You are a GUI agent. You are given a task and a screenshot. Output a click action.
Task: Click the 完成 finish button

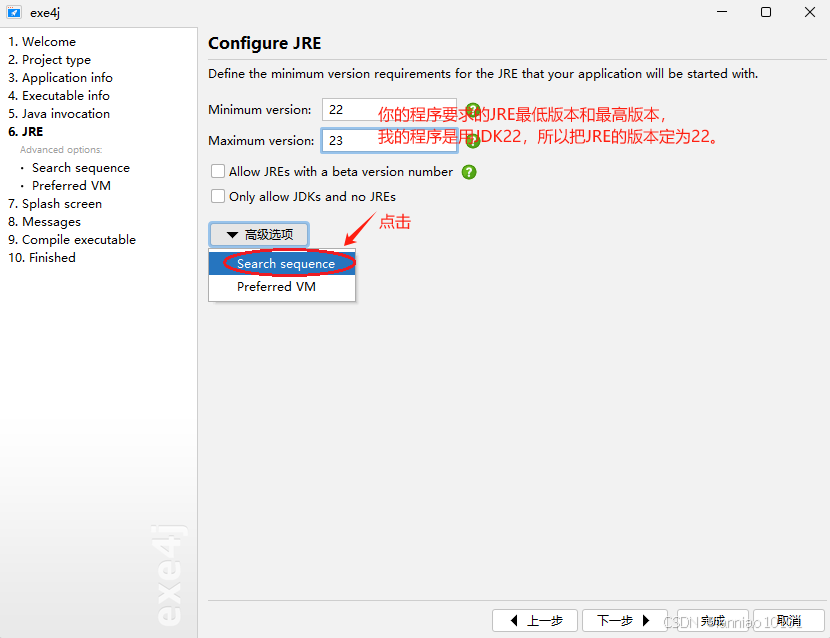[x=712, y=621]
